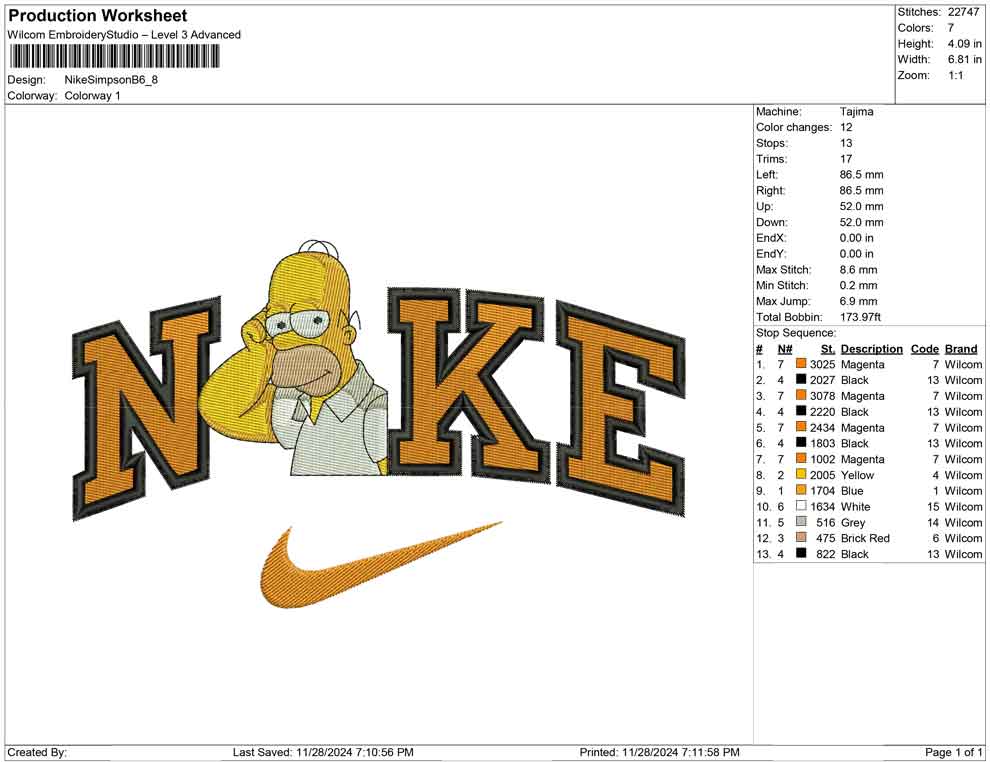Click the black swatch for 822 Black
The width and height of the screenshot is (990, 762).
(801, 553)
